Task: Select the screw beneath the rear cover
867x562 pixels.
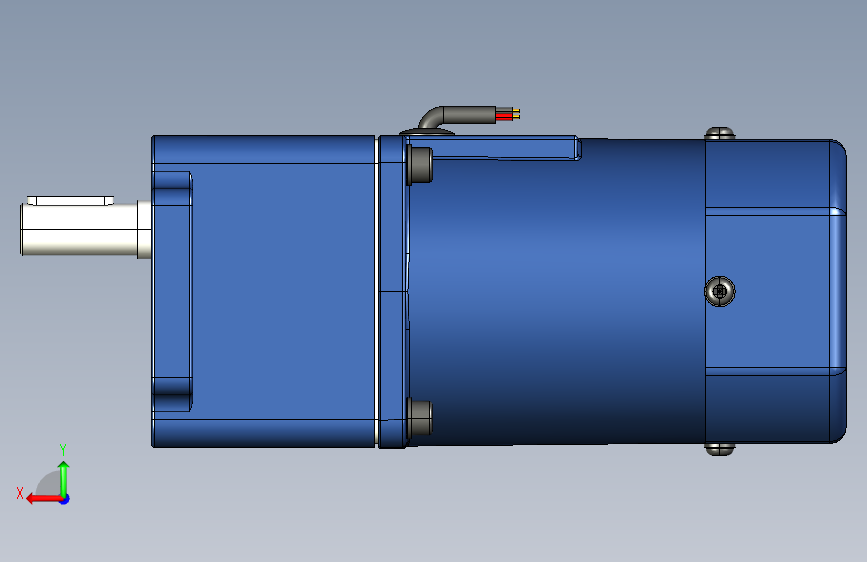Action: click(x=719, y=449)
